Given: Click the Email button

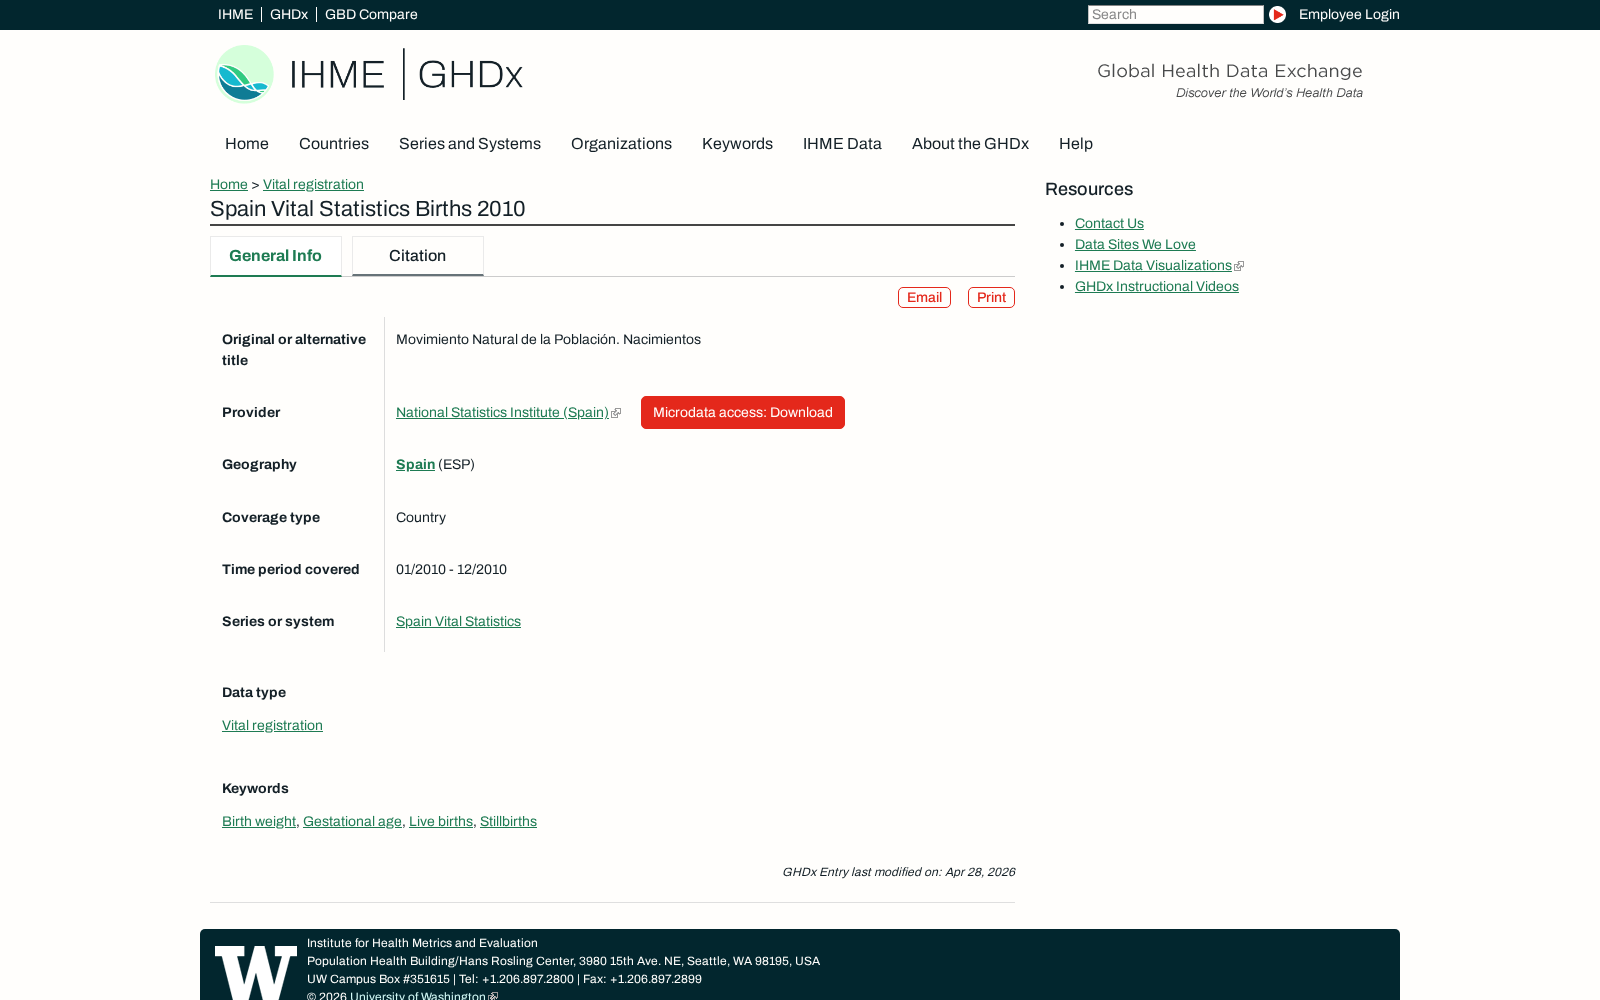Looking at the screenshot, I should click(924, 297).
